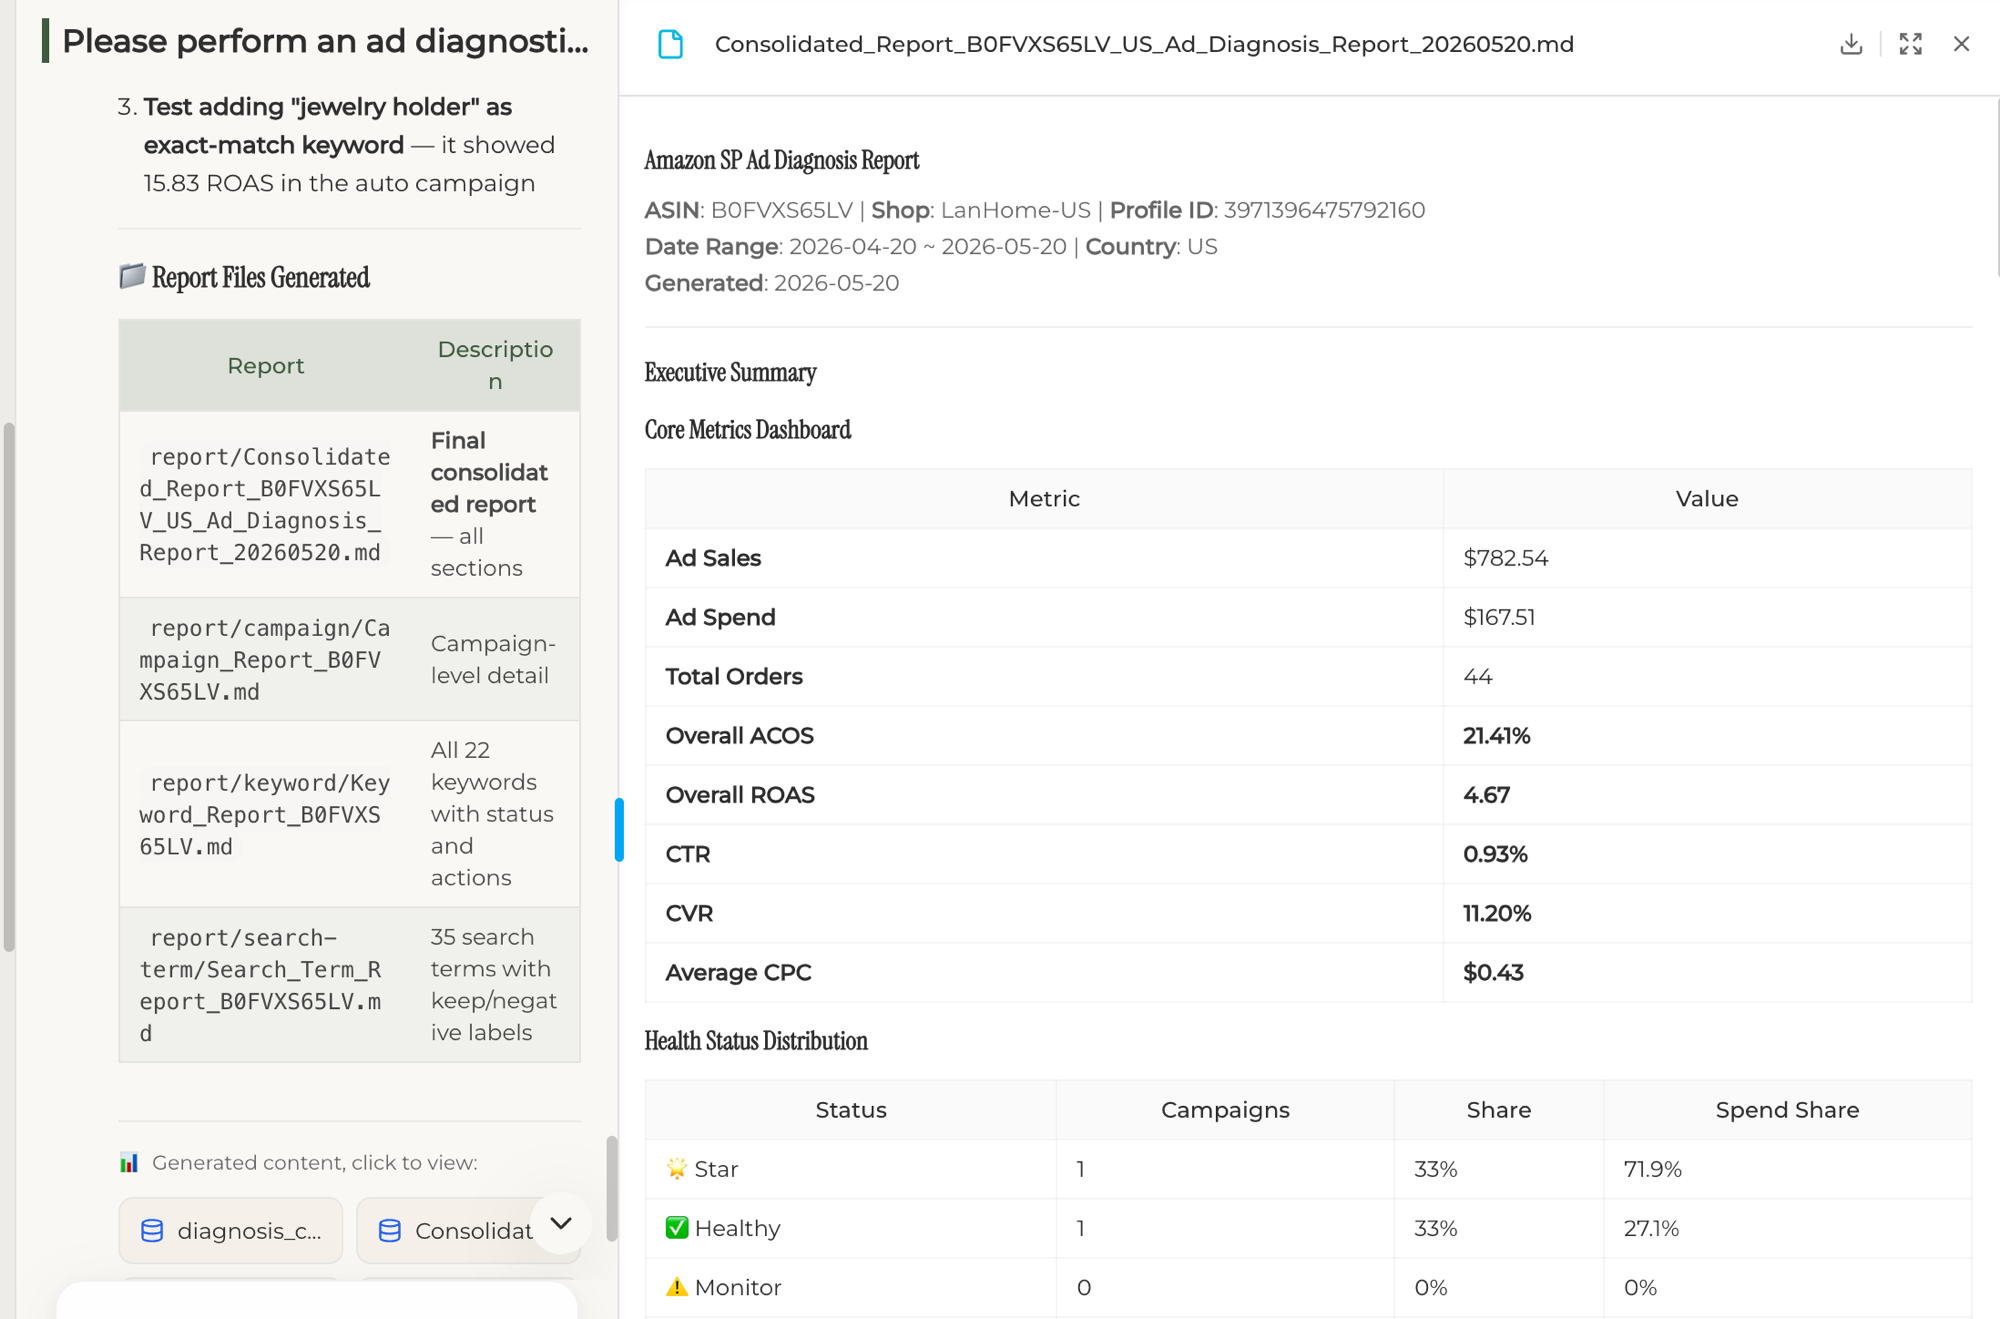Click the scrollbar thumb beside the content chips
The image size is (2000, 1319).
coord(611,1188)
